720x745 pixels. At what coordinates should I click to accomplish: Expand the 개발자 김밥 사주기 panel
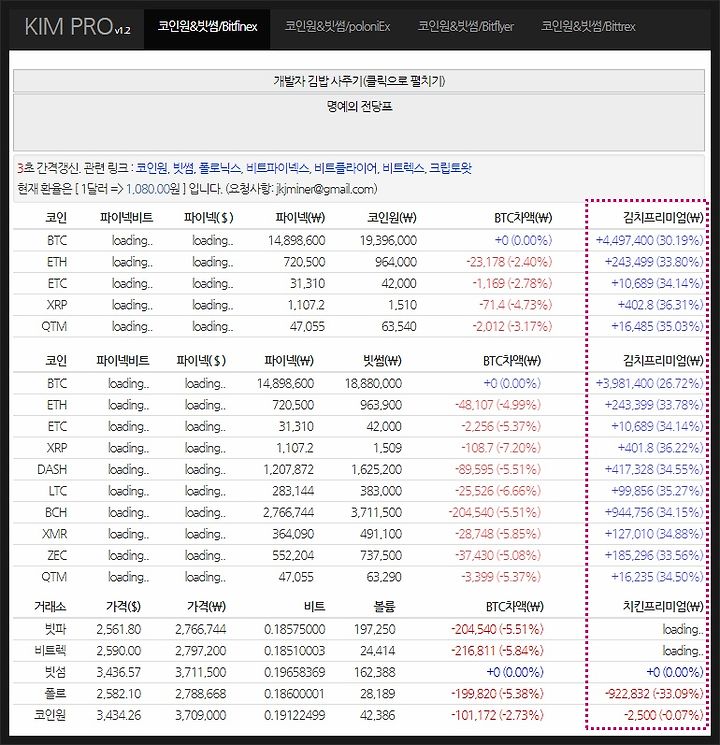click(359, 81)
